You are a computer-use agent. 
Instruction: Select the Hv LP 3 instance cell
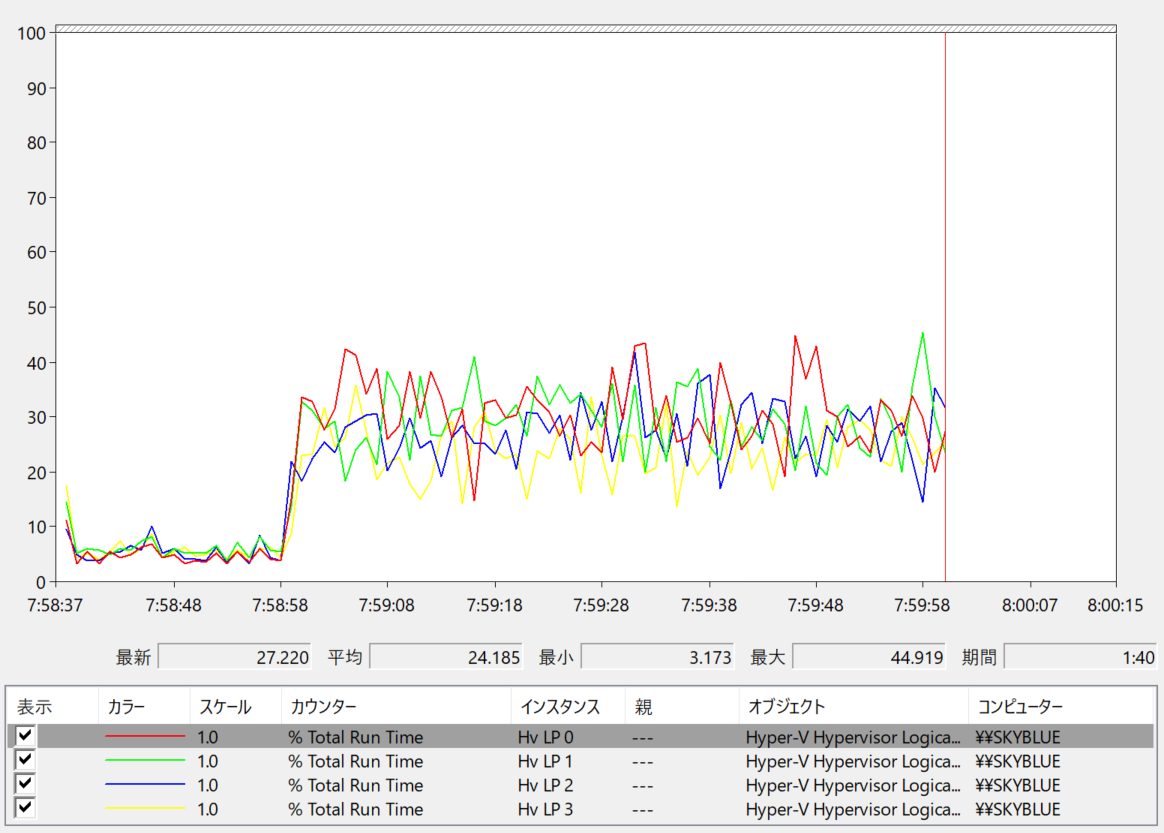click(x=546, y=809)
